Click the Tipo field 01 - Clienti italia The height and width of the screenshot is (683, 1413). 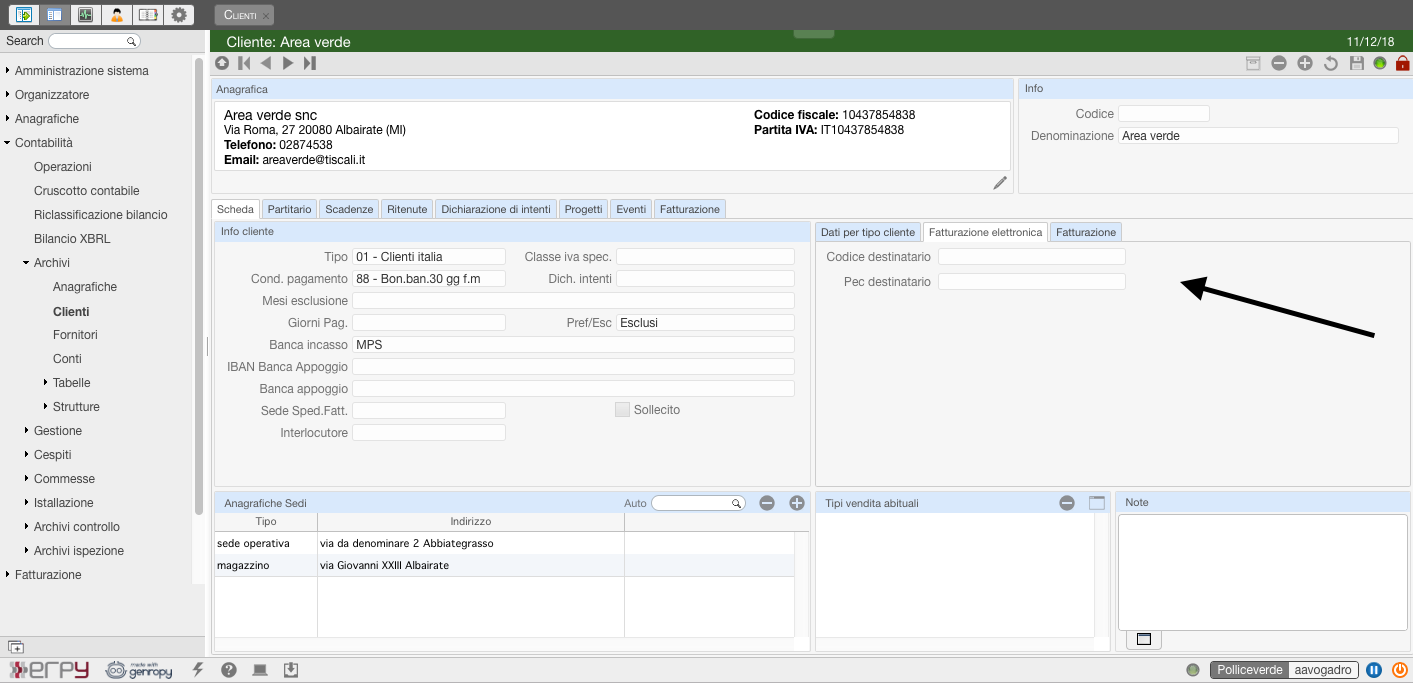429,257
